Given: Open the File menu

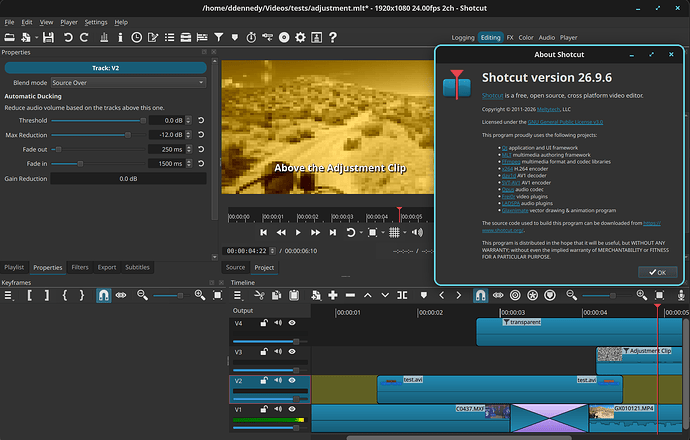Looking at the screenshot, I should pyautogui.click(x=9, y=22).
